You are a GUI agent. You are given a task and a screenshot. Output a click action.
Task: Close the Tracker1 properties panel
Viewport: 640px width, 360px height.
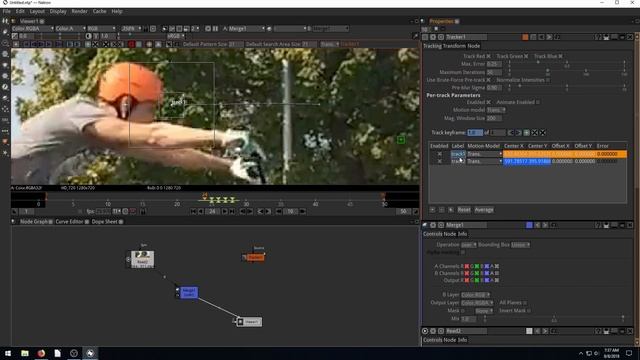pyautogui.click(x=630, y=37)
